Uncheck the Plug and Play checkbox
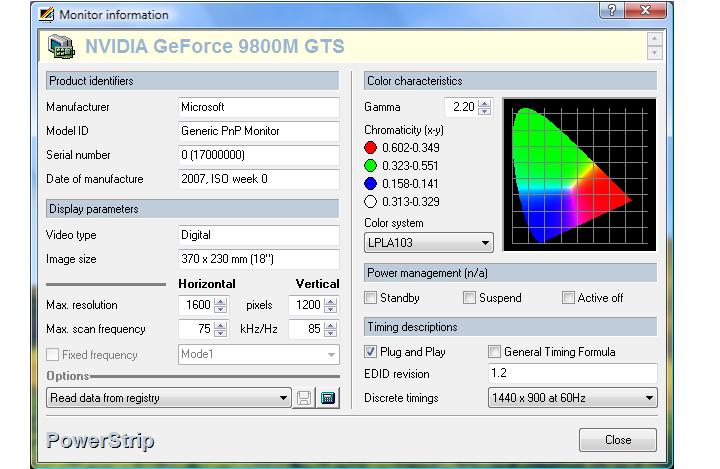720x469 pixels. pos(371,352)
